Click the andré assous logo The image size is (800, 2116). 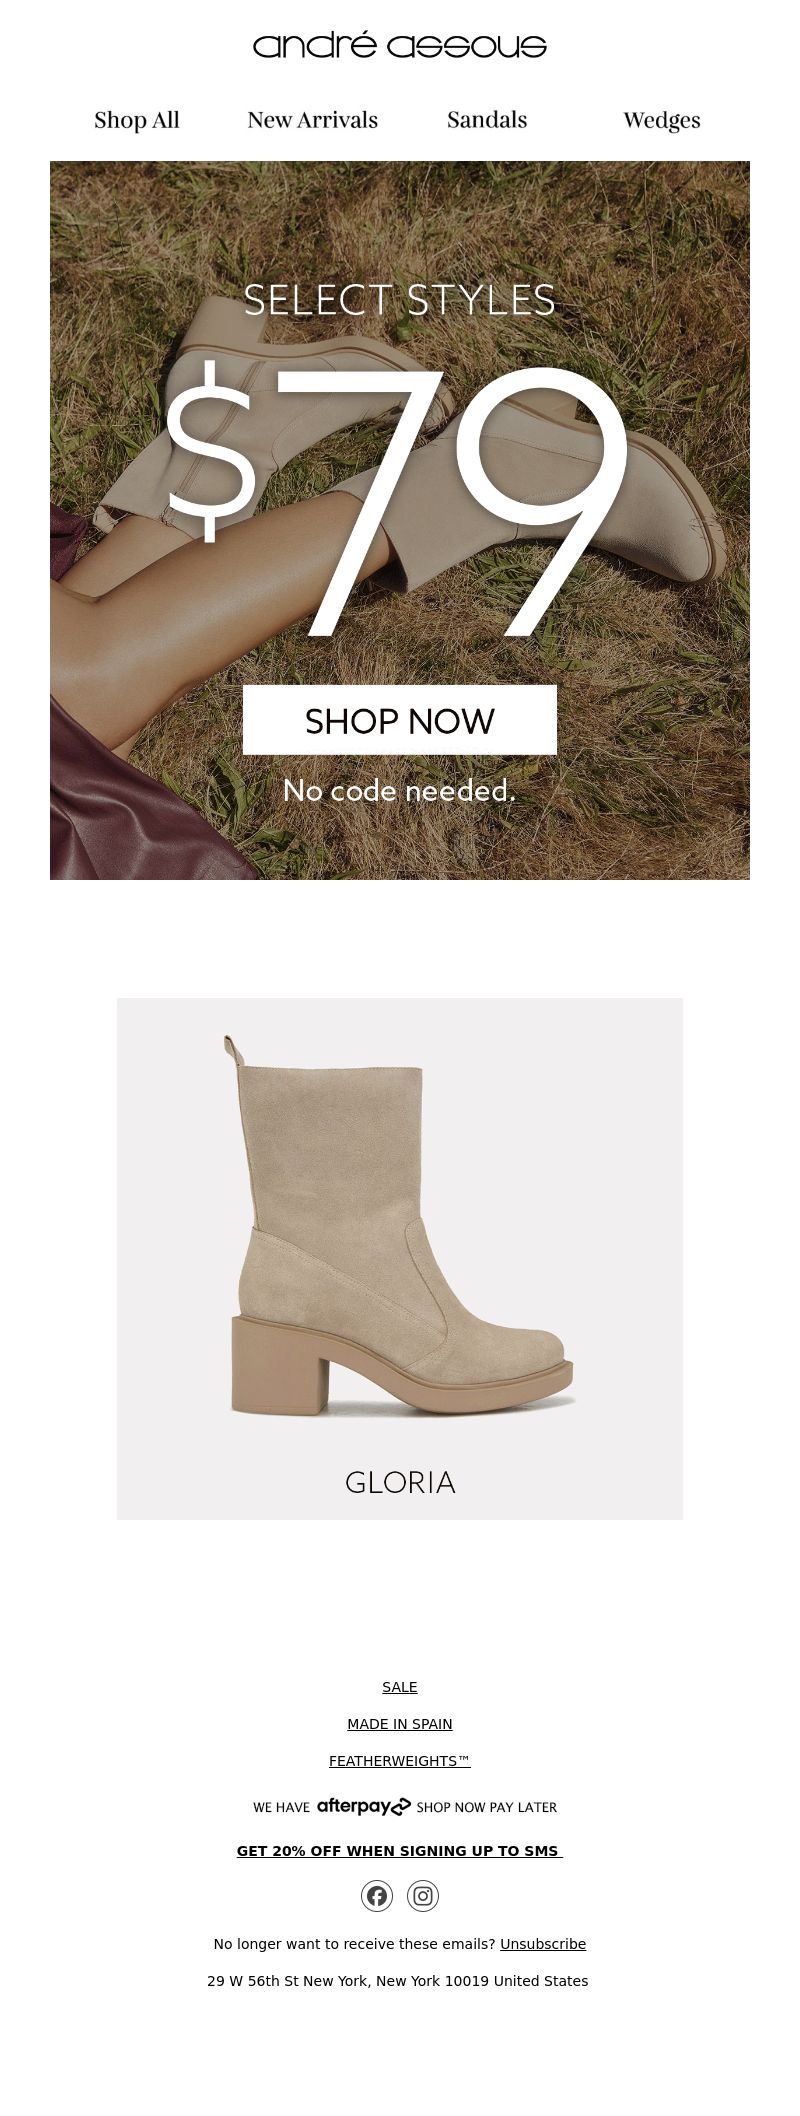click(400, 45)
